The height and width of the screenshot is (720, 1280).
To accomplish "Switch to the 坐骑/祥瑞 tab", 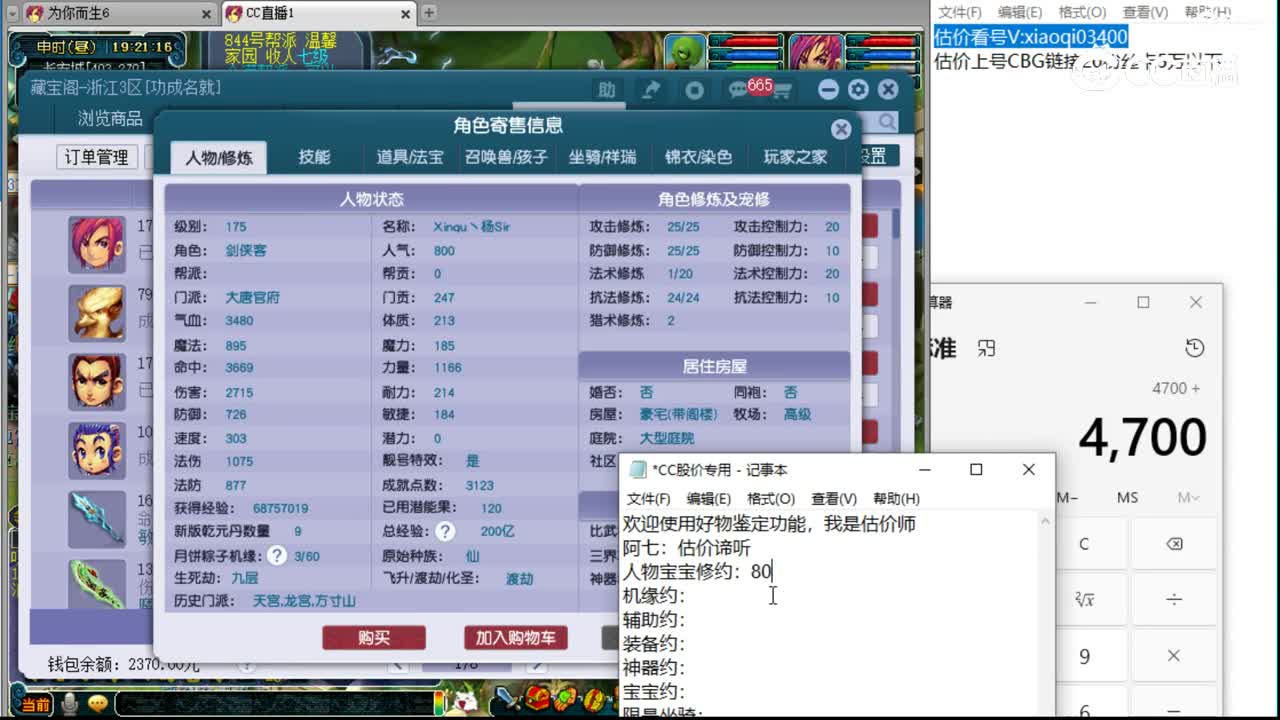I will pos(602,157).
